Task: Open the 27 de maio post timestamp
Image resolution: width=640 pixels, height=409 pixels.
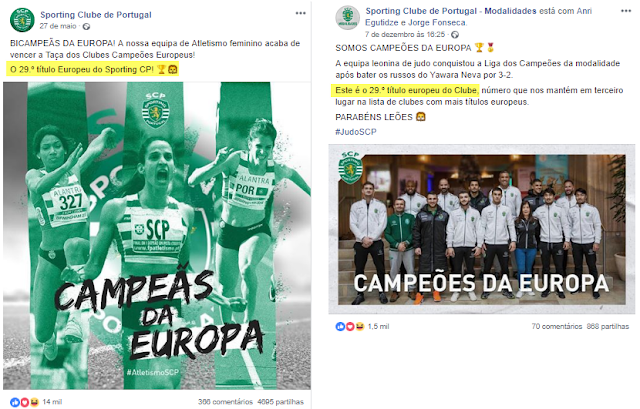Action: [58, 26]
